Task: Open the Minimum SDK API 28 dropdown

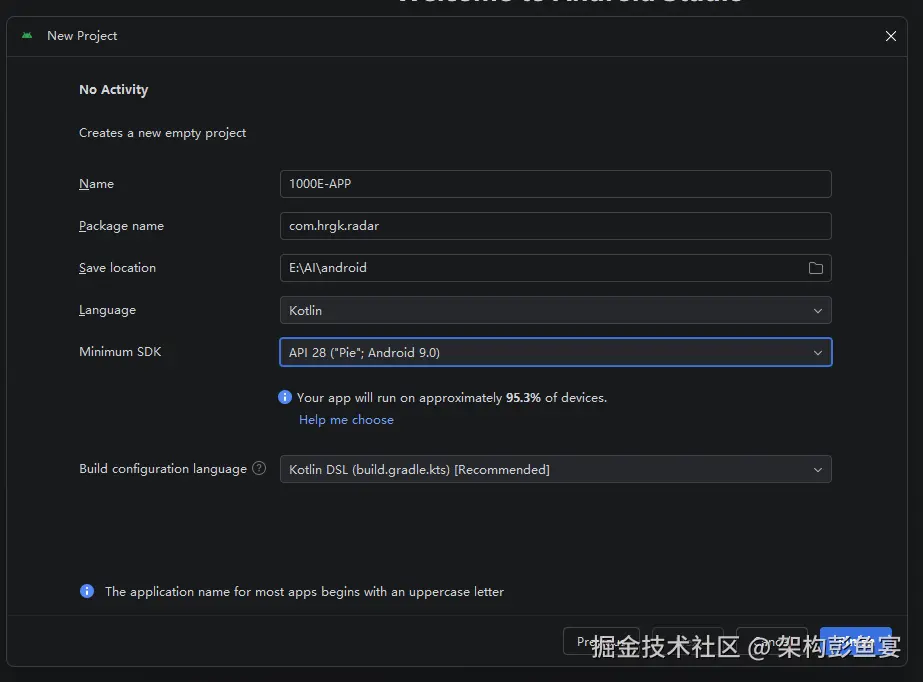Action: pyautogui.click(x=556, y=352)
